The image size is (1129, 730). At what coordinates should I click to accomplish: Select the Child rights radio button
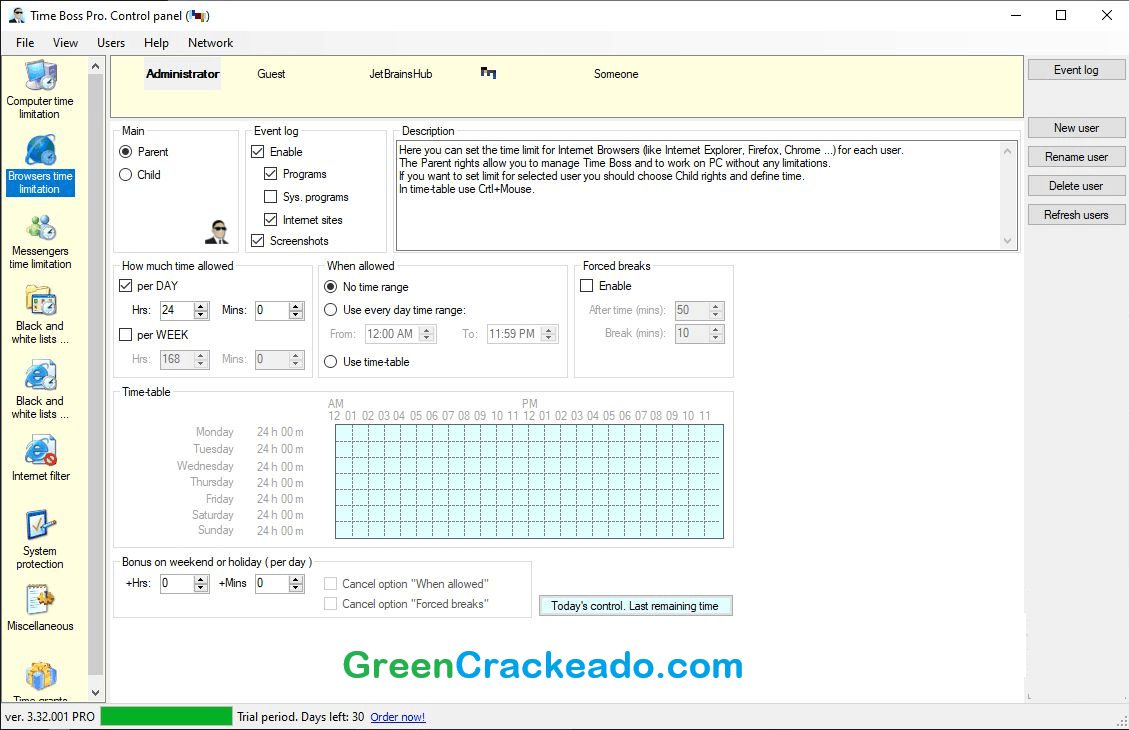(x=124, y=174)
